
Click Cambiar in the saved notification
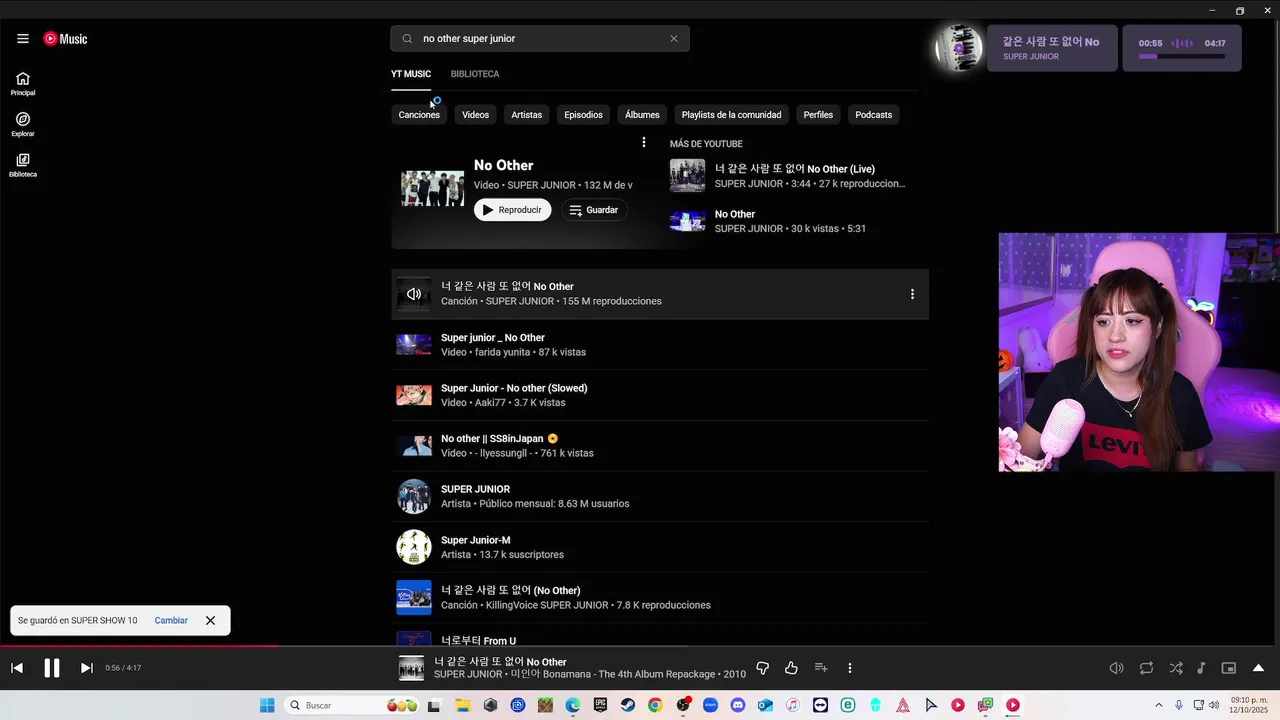click(171, 620)
